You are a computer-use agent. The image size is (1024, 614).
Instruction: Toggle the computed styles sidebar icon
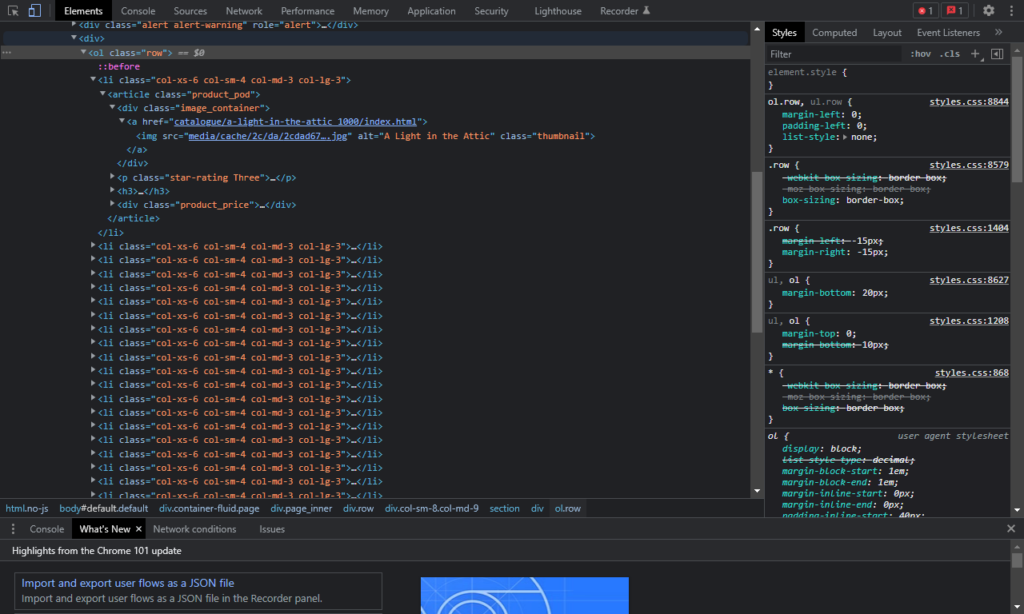(x=997, y=54)
